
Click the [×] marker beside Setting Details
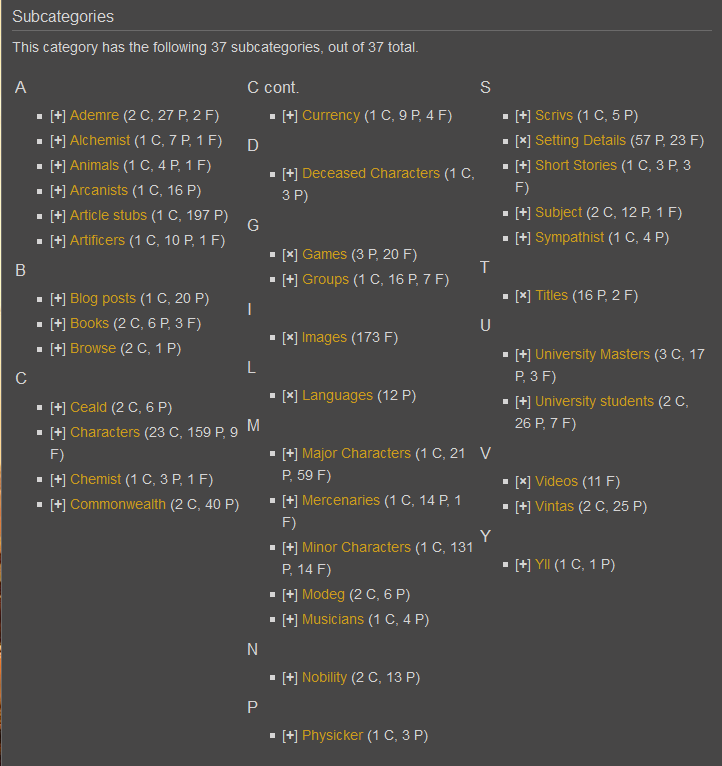(x=522, y=141)
